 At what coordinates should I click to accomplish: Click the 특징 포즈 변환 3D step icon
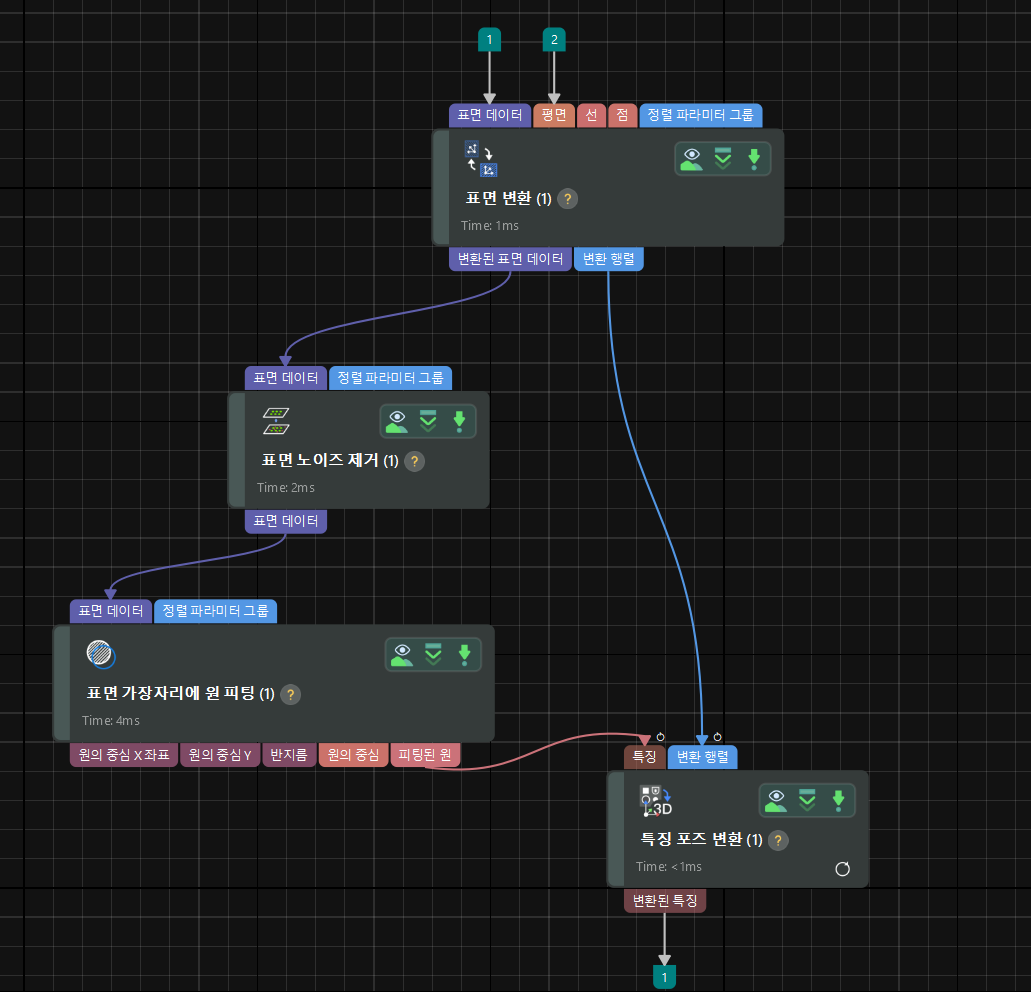pyautogui.click(x=656, y=801)
